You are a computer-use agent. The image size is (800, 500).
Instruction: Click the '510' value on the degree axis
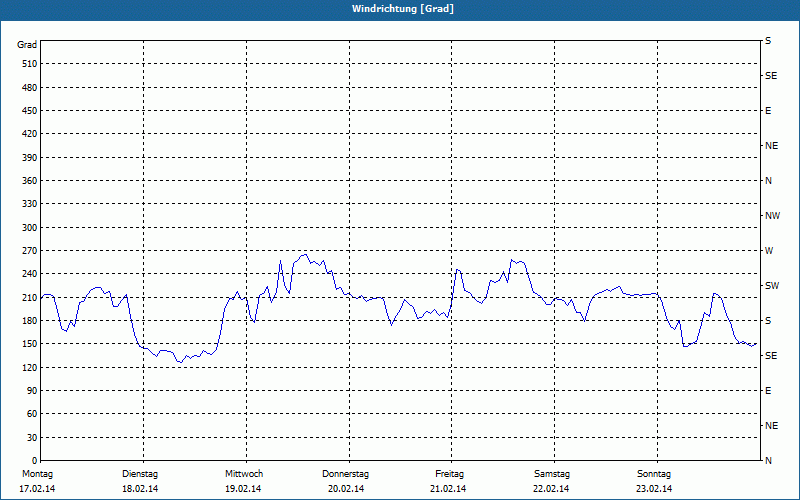30,64
